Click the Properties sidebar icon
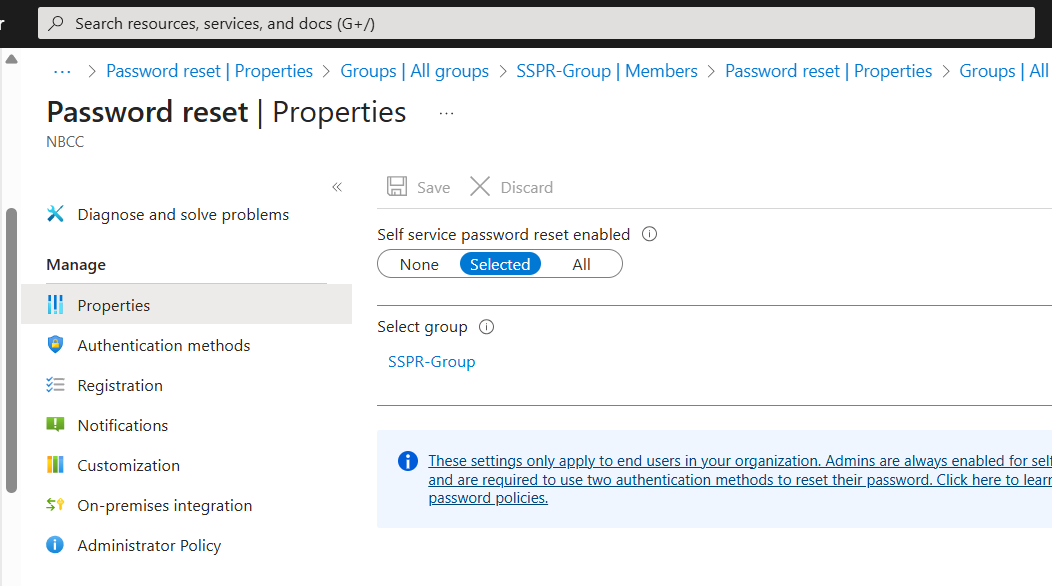The height and width of the screenshot is (586, 1052). [56, 305]
